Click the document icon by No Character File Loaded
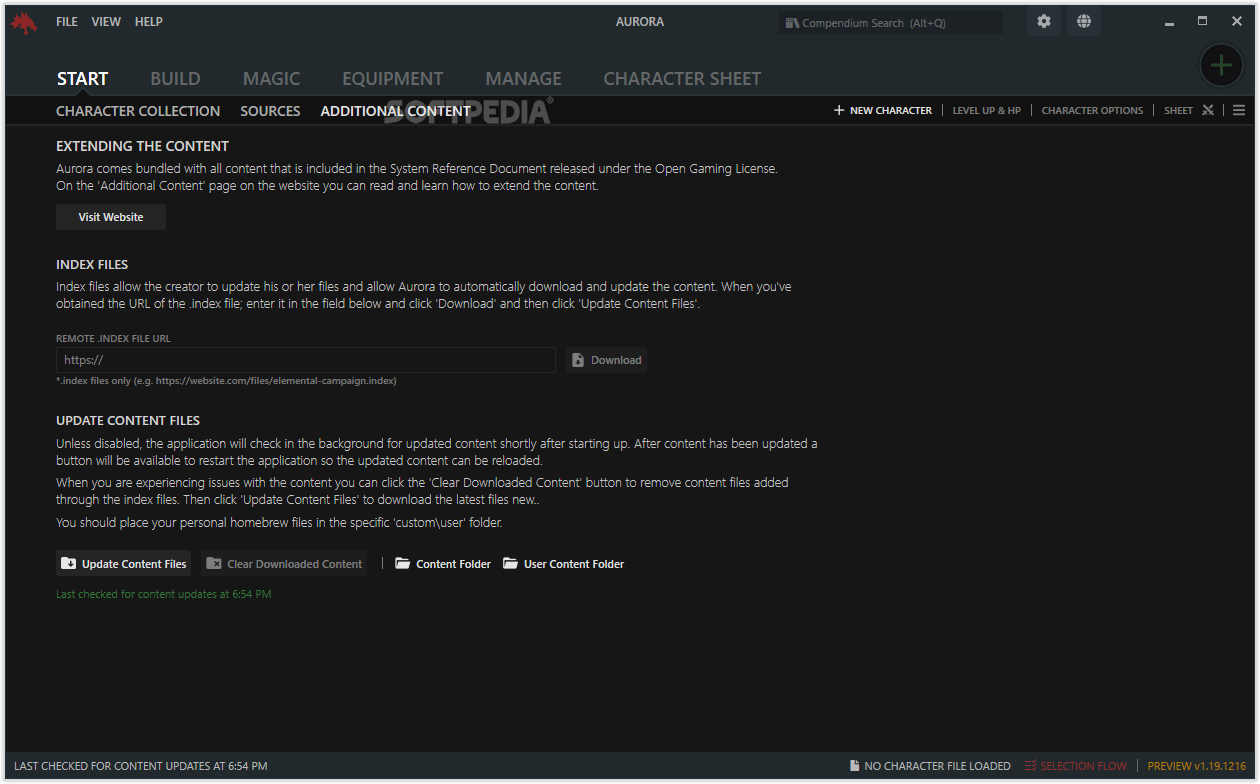 point(854,766)
